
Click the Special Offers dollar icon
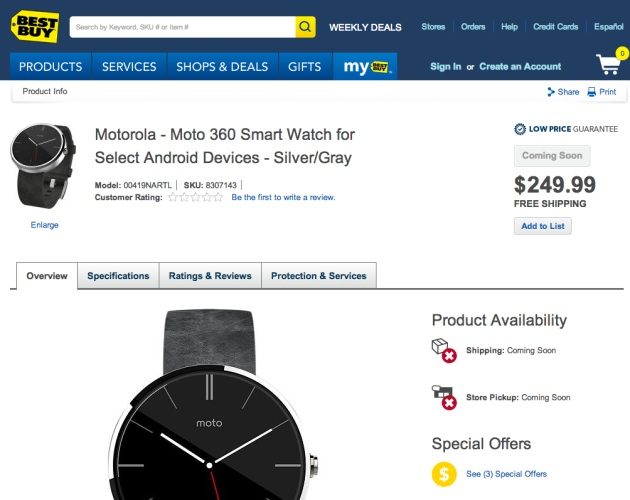click(x=444, y=474)
